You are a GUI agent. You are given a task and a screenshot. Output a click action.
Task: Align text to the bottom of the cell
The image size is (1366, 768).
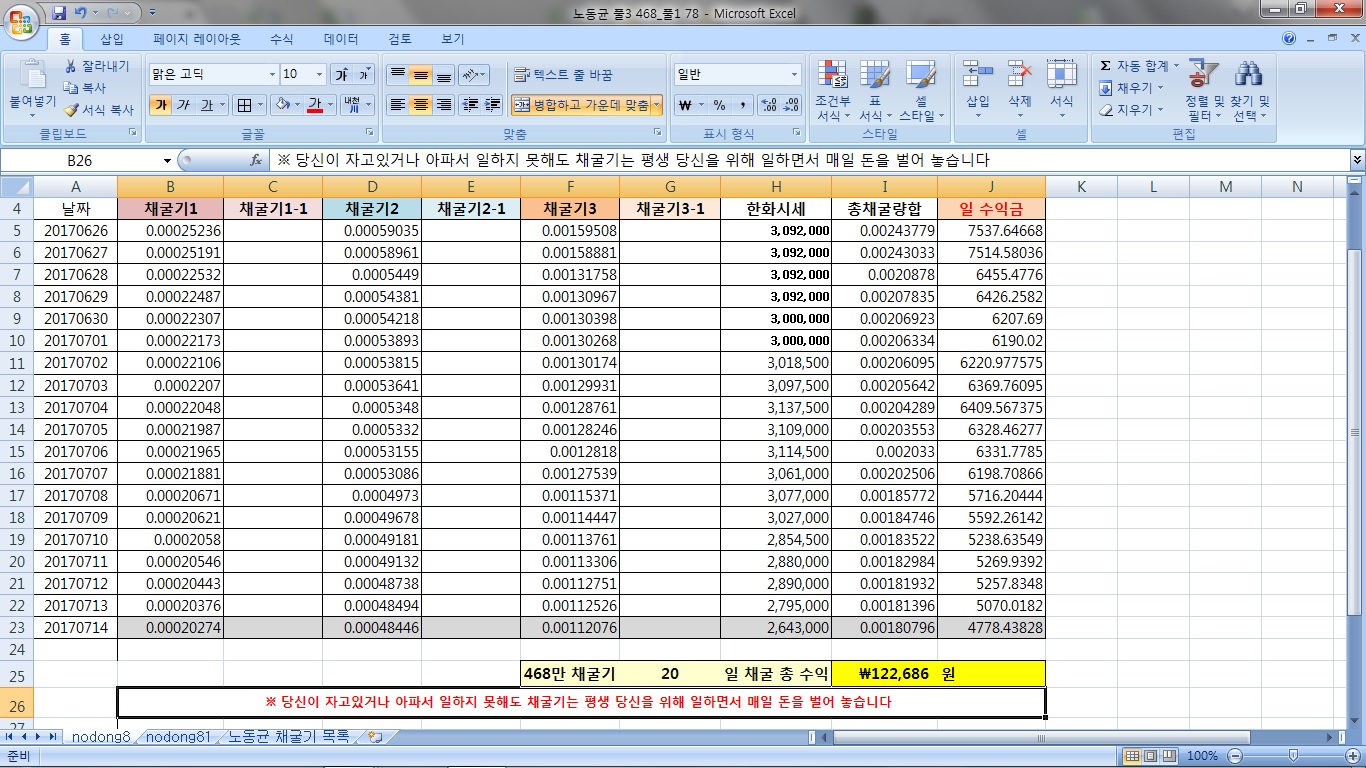pyautogui.click(x=444, y=75)
